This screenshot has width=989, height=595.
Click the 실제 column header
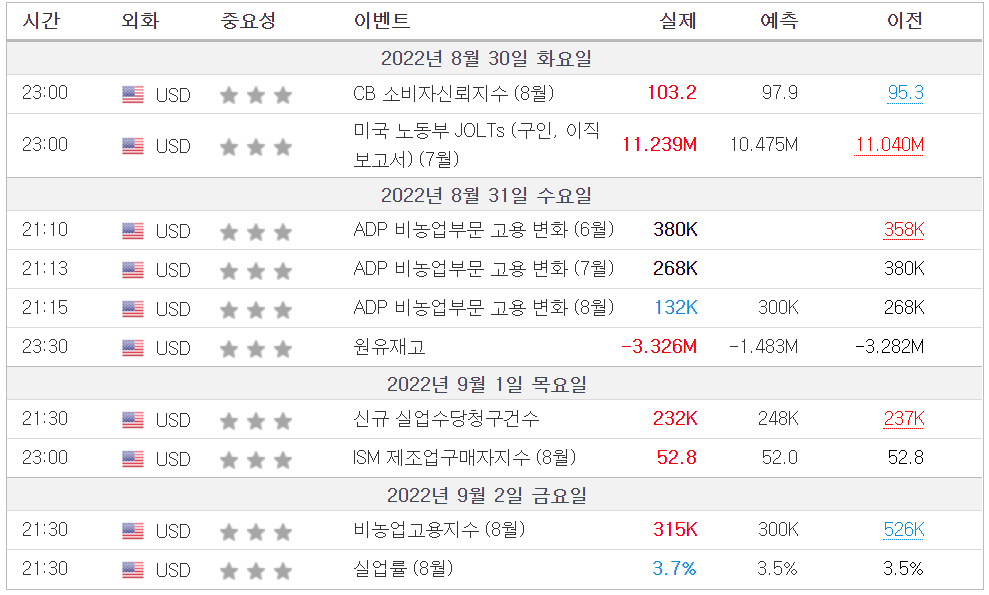coord(678,21)
